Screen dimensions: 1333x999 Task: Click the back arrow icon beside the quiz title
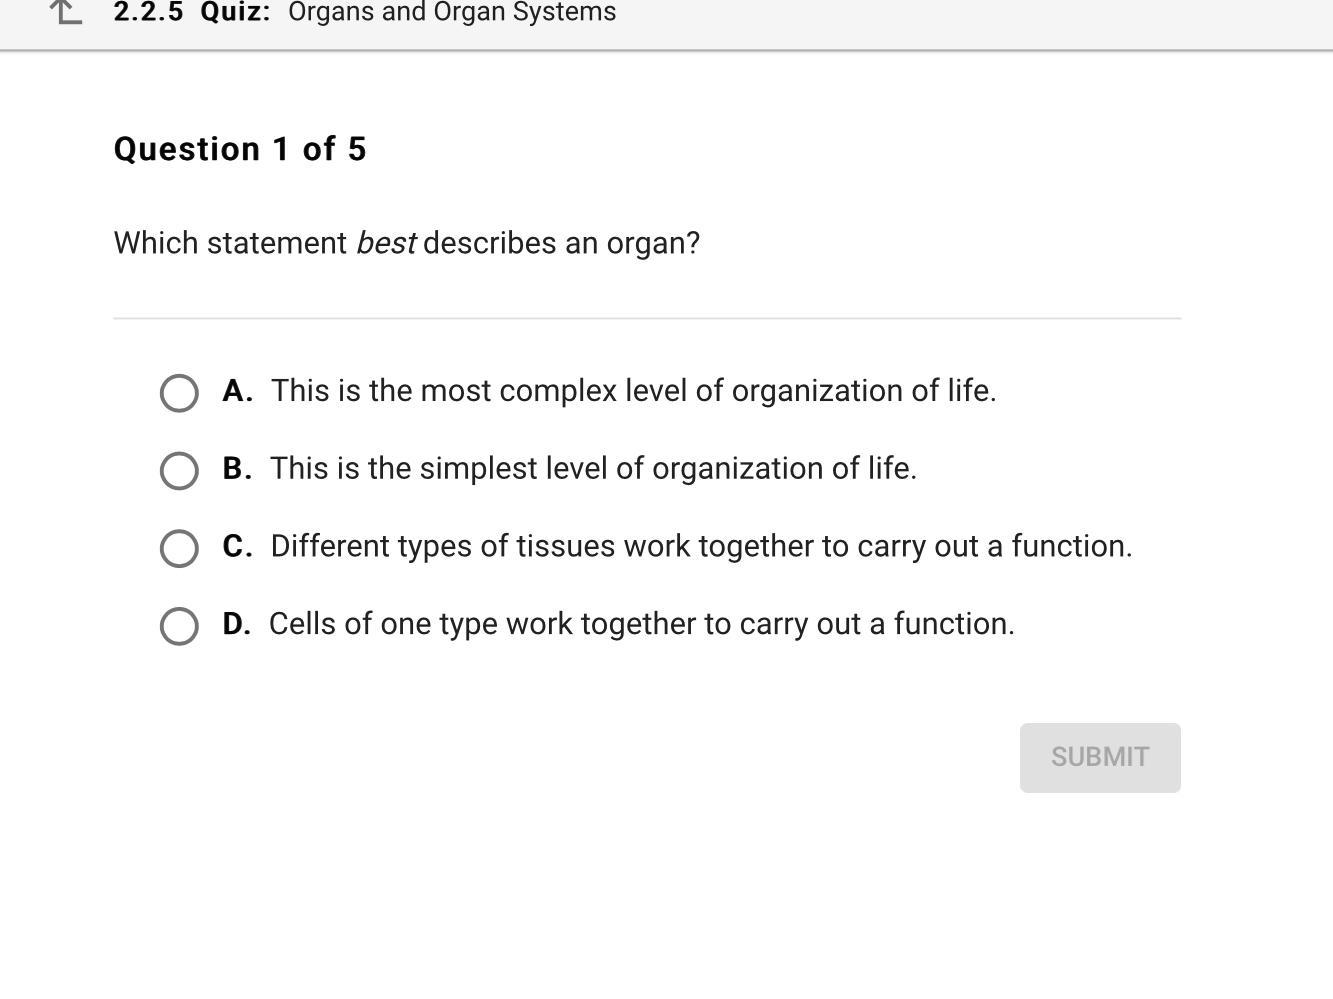(66, 12)
